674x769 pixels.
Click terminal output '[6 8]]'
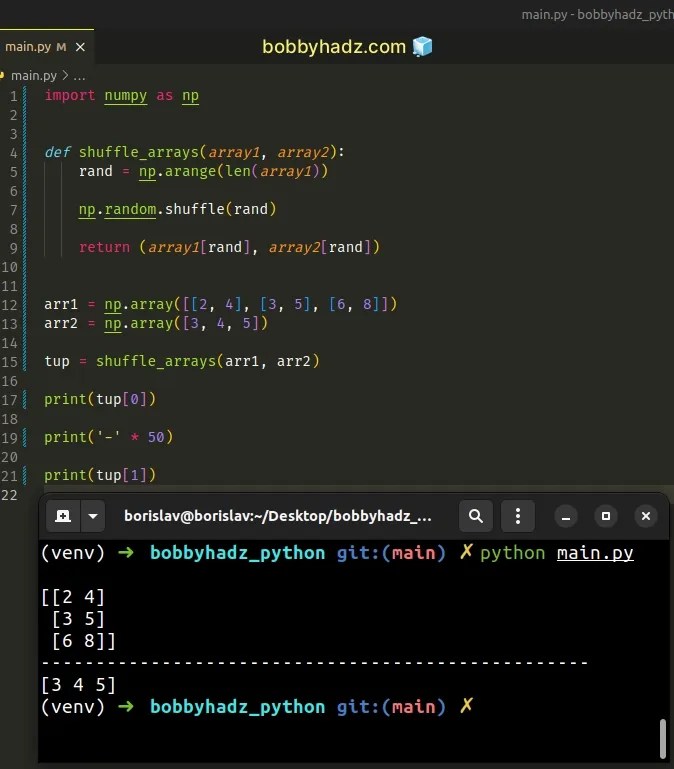point(84,641)
